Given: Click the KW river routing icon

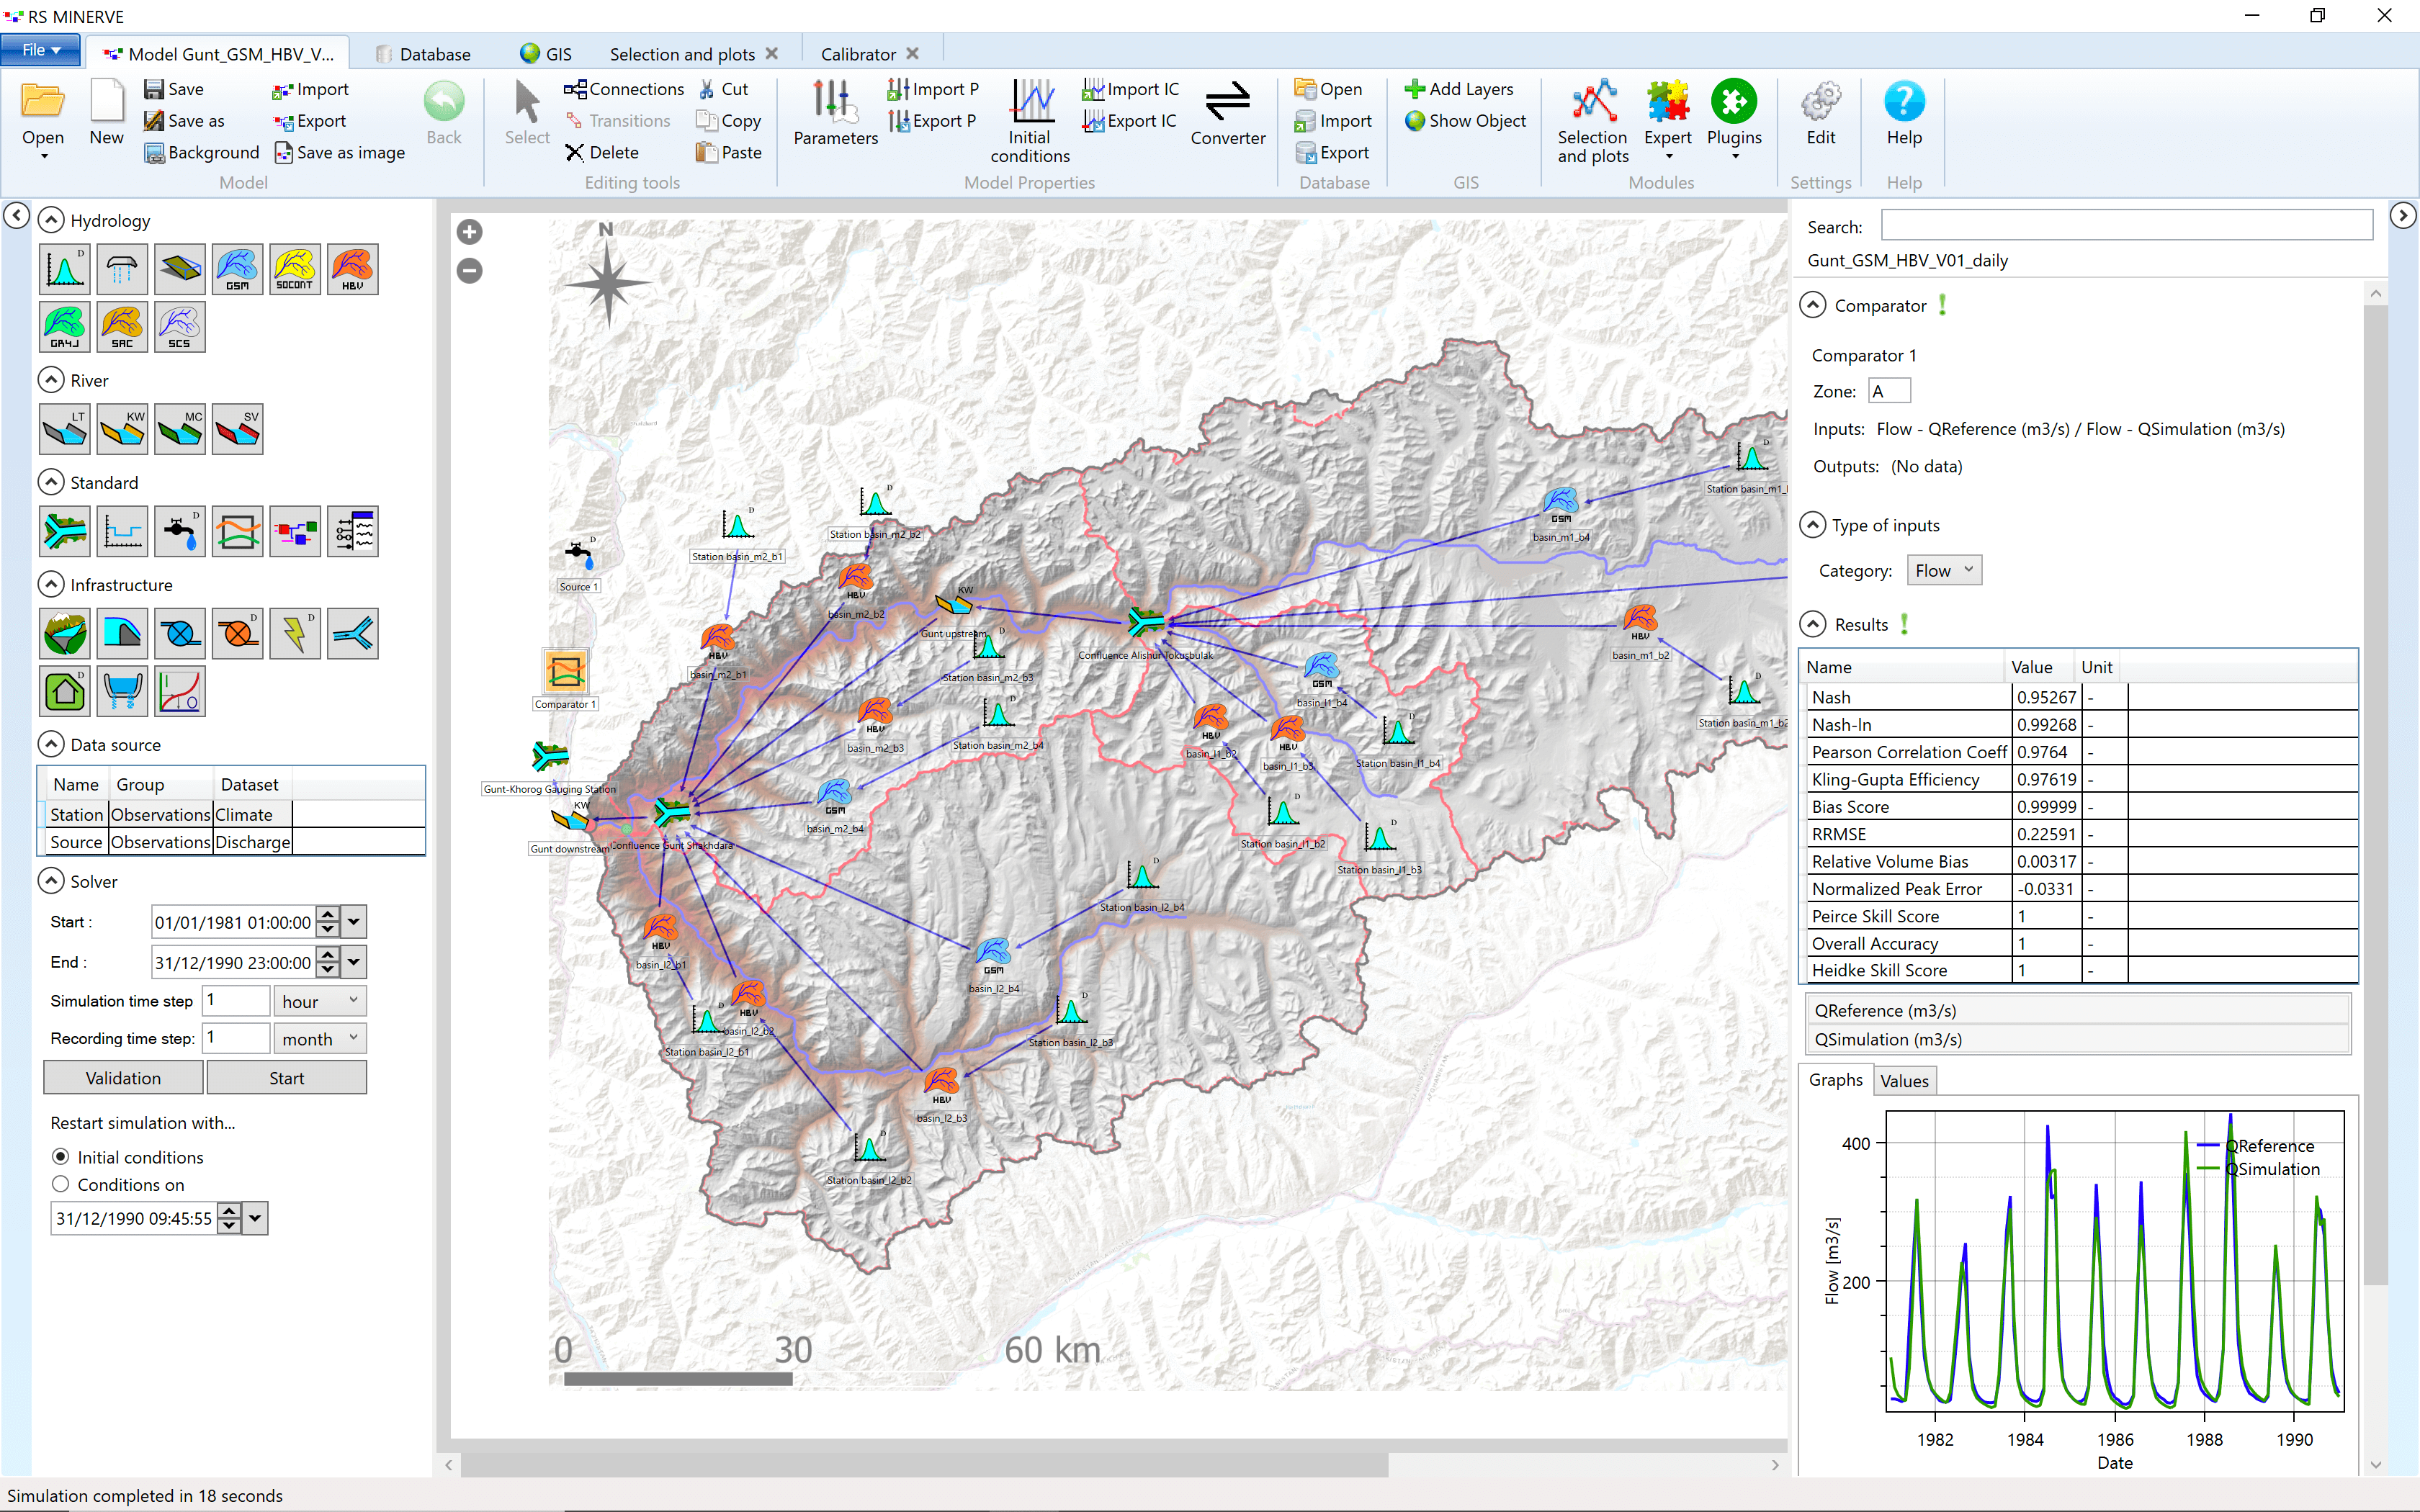Looking at the screenshot, I should (122, 428).
